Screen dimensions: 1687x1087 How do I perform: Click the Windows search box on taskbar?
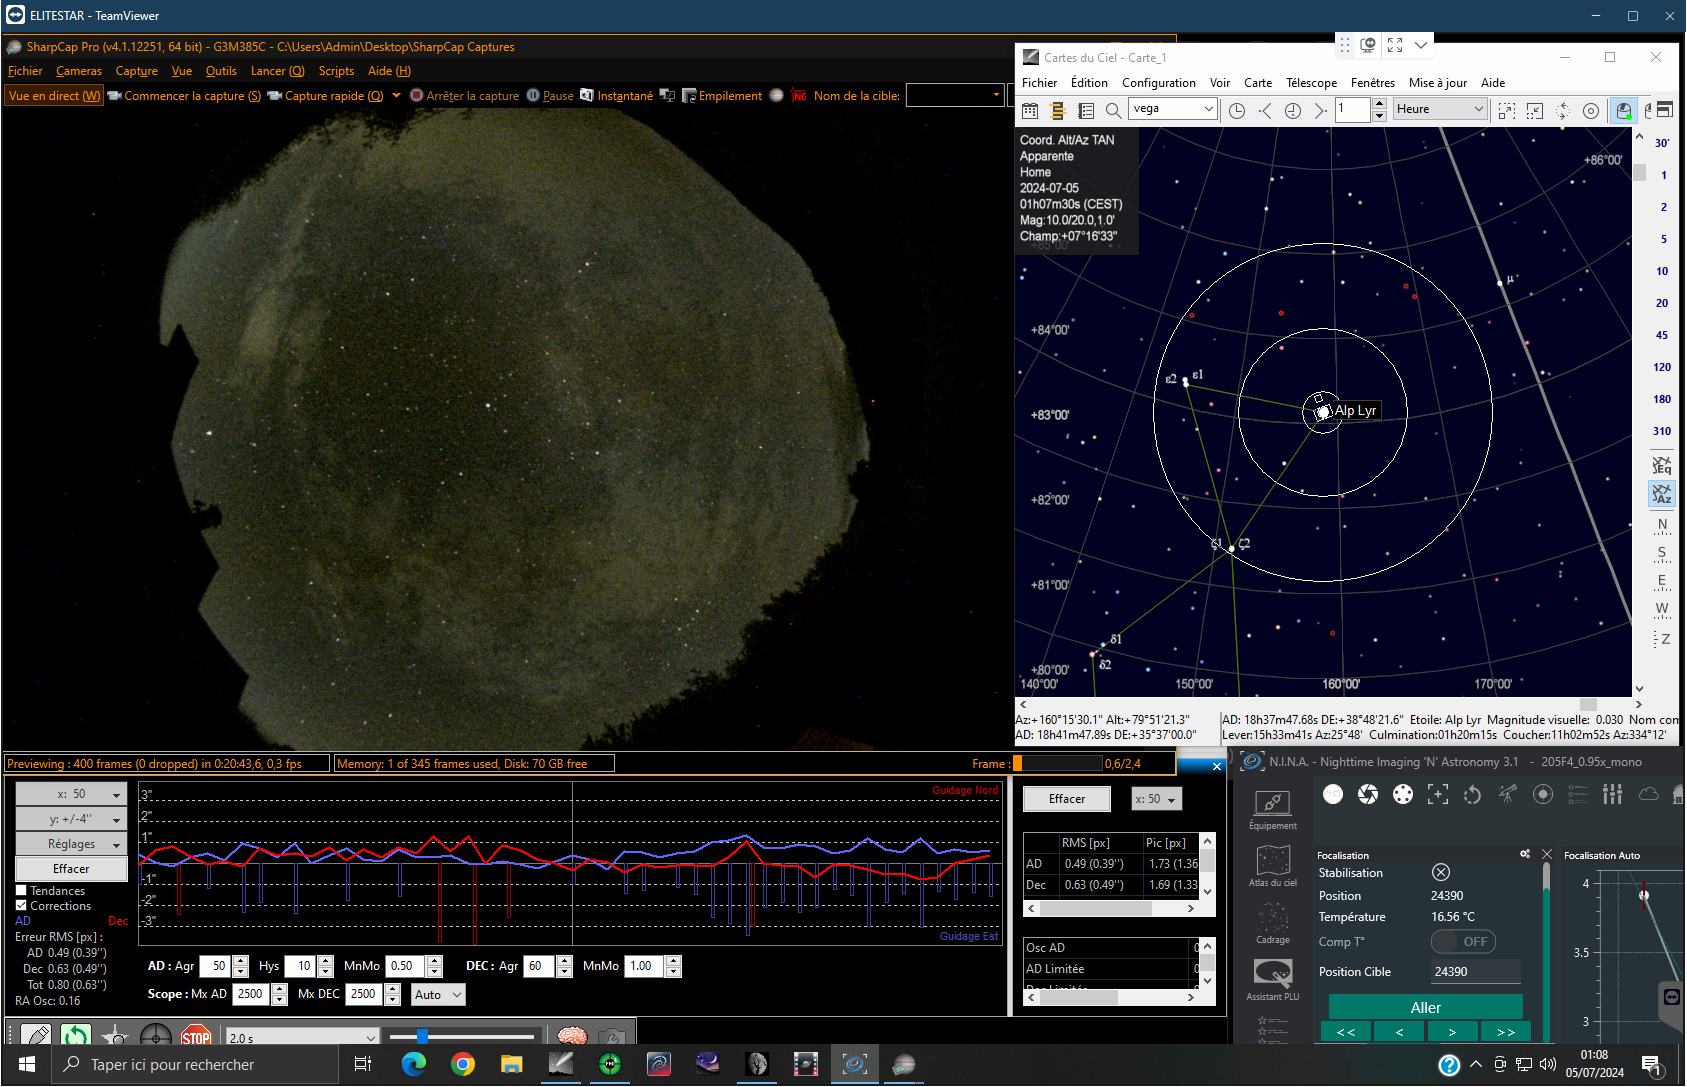coord(195,1064)
